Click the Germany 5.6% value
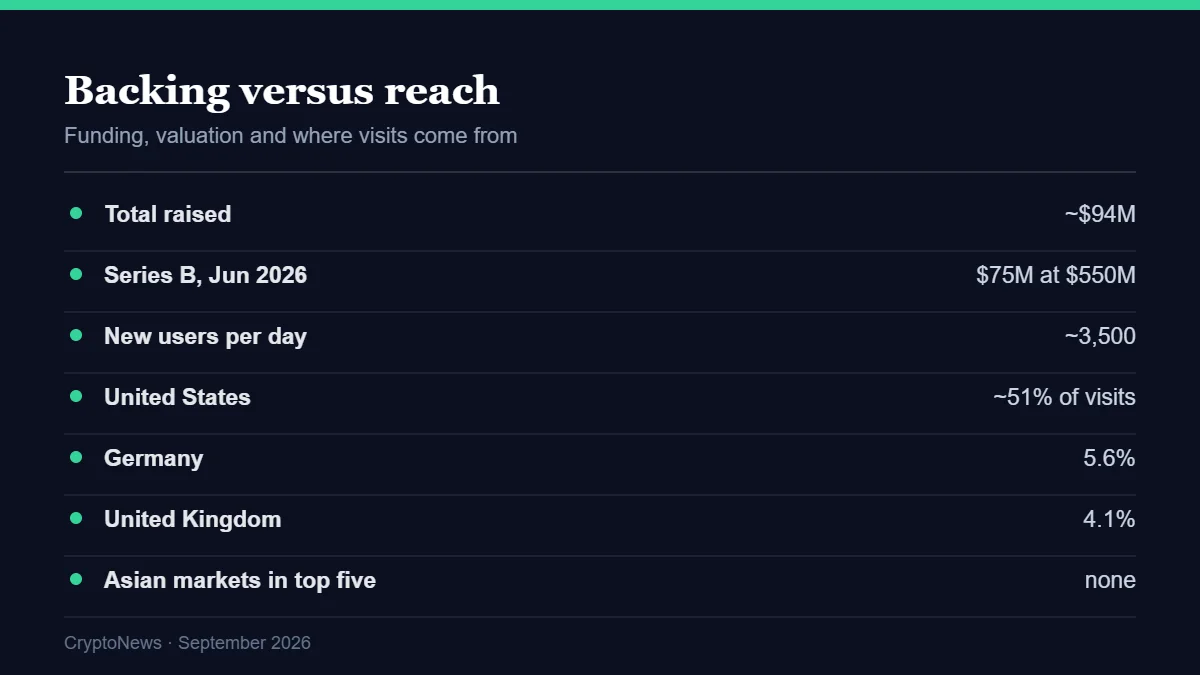This screenshot has height=675, width=1200. (x=1109, y=458)
